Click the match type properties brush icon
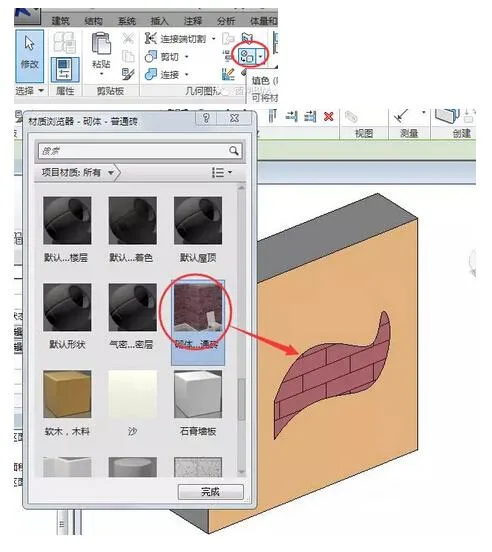The image size is (492, 552). tap(128, 74)
